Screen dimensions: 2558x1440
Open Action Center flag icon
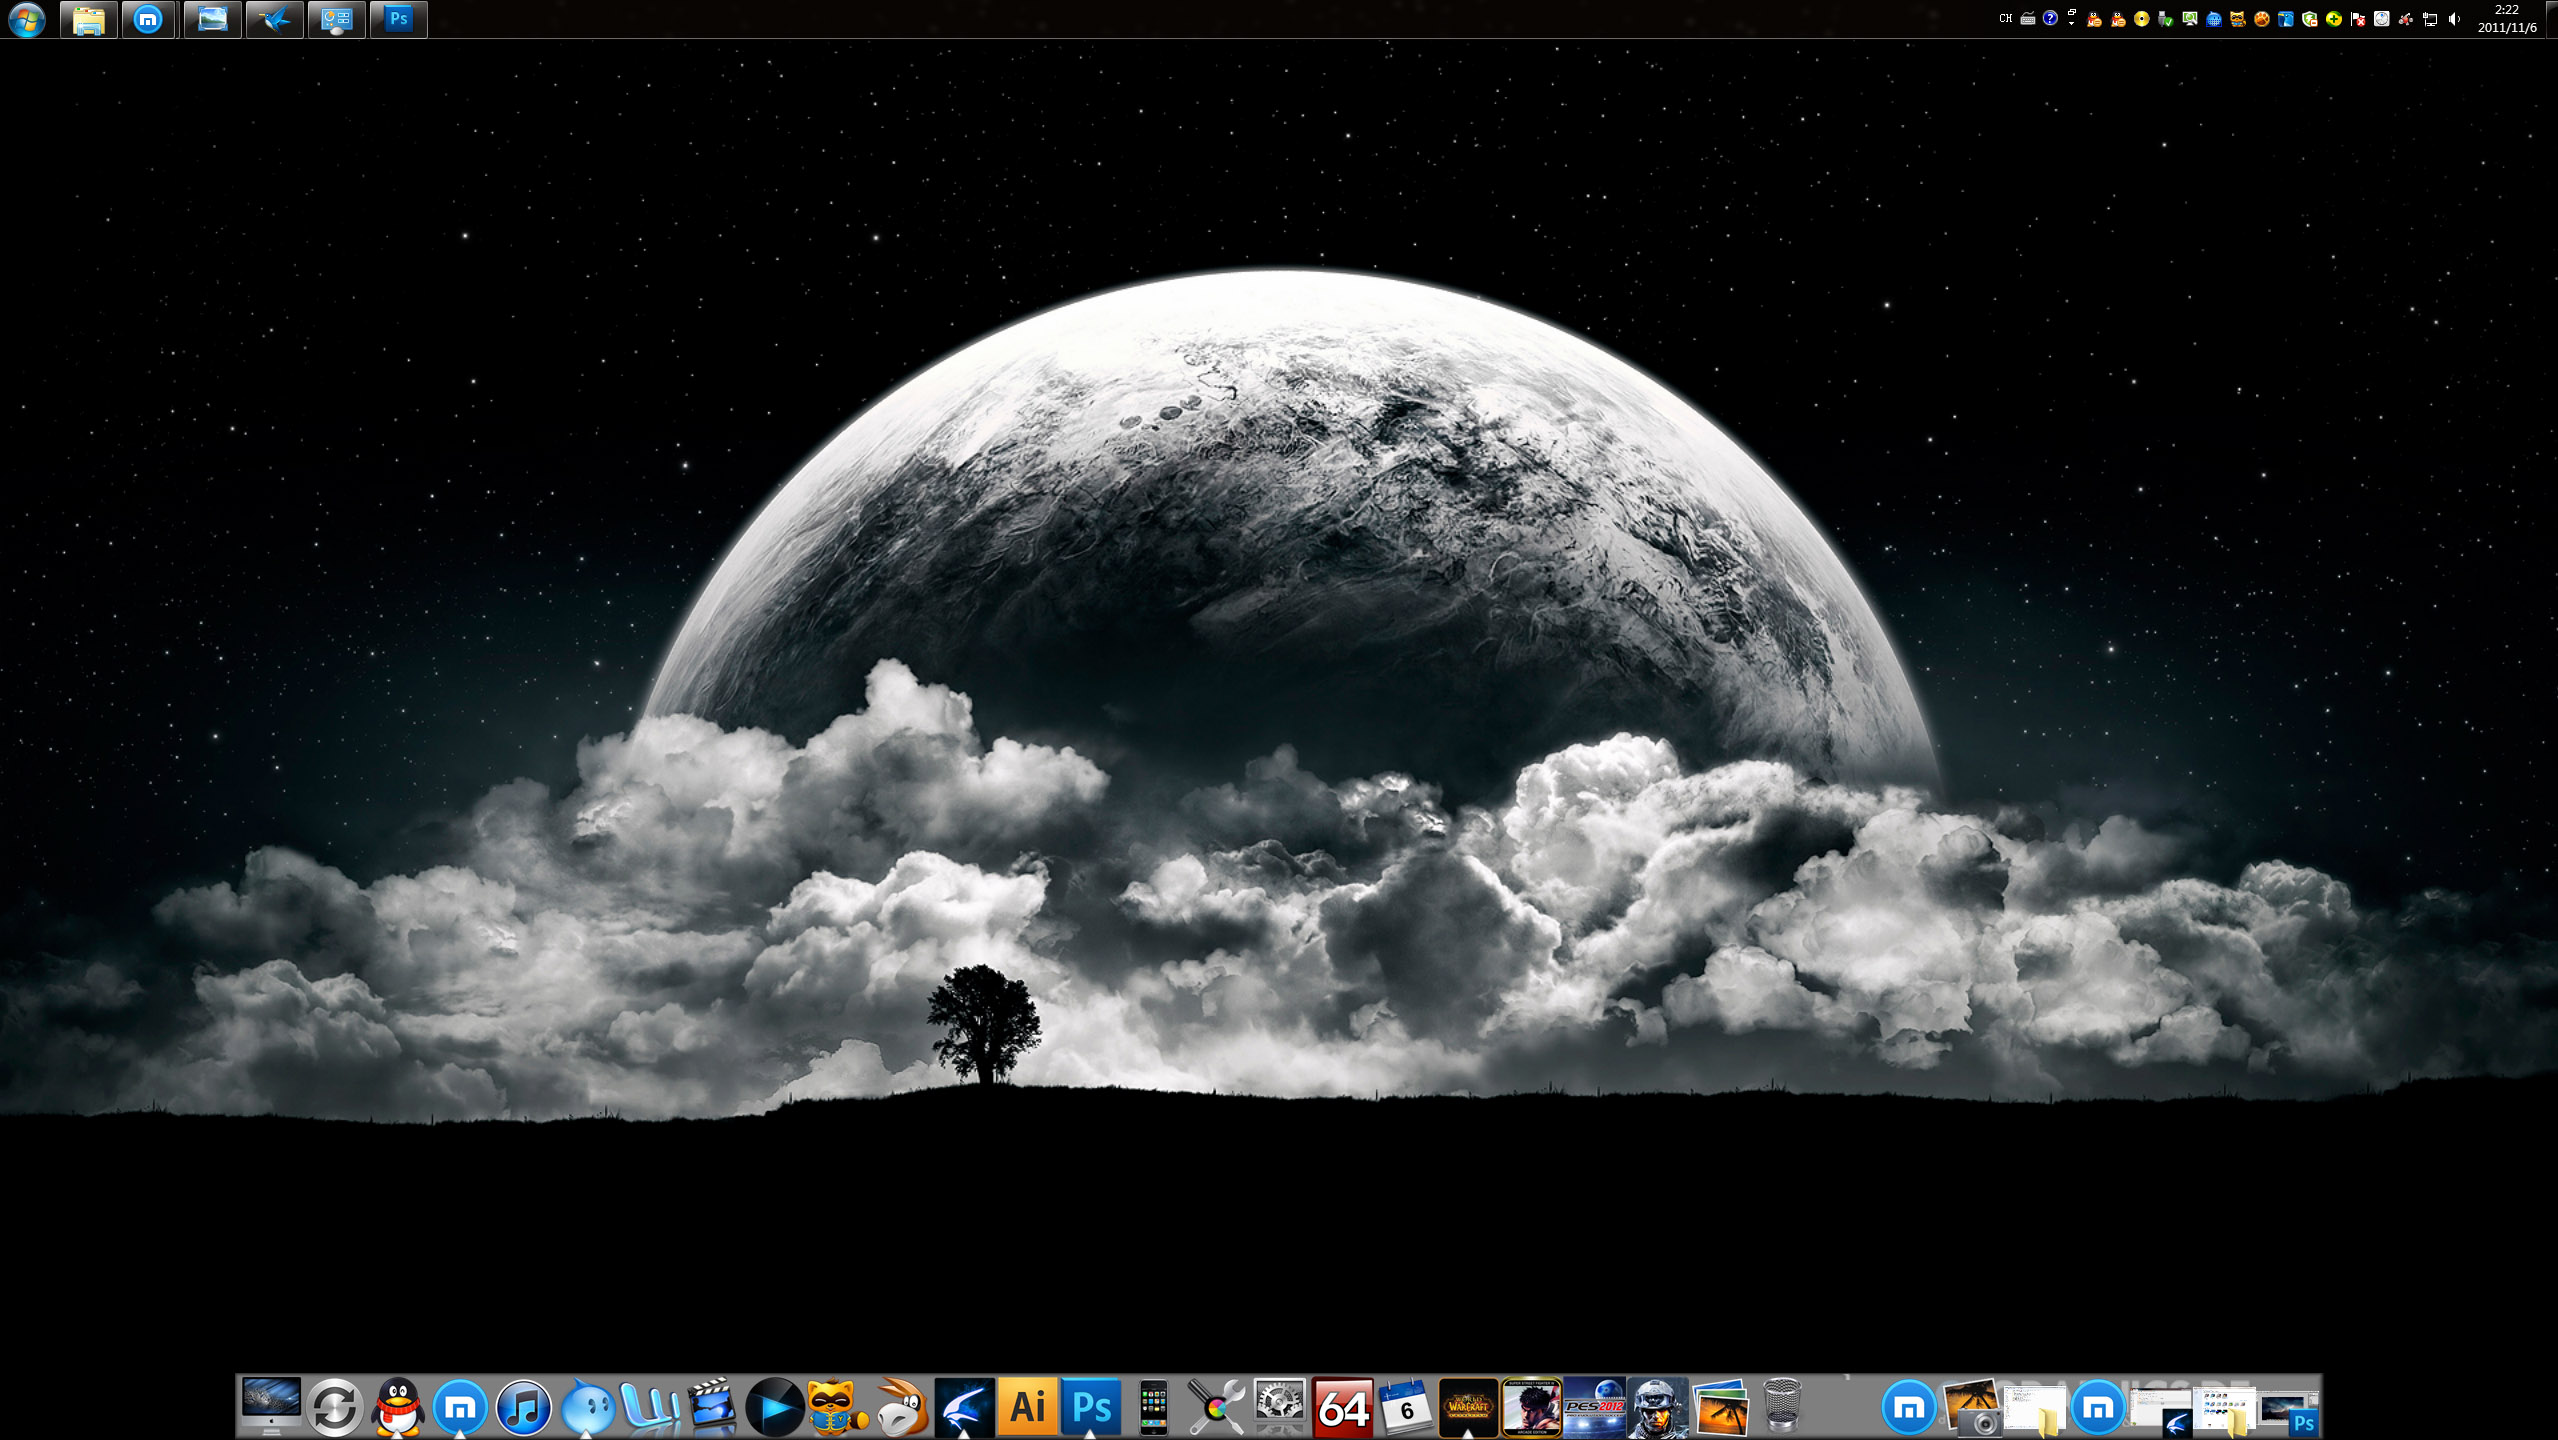[2358, 19]
